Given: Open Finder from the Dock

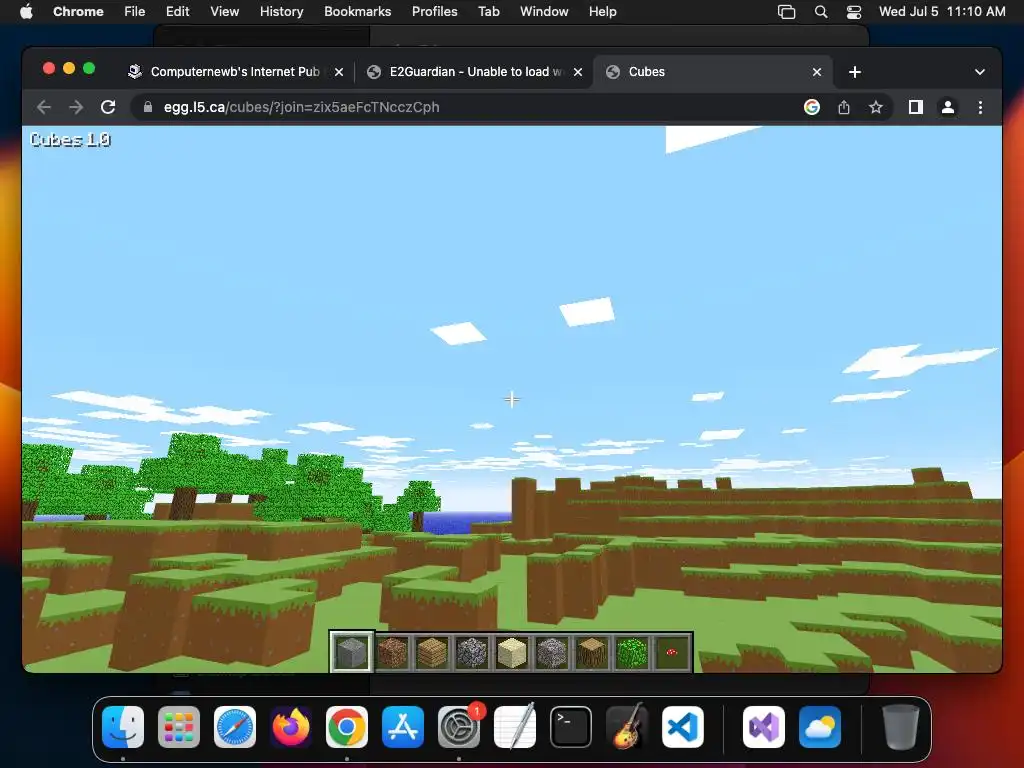Looking at the screenshot, I should pyautogui.click(x=123, y=727).
